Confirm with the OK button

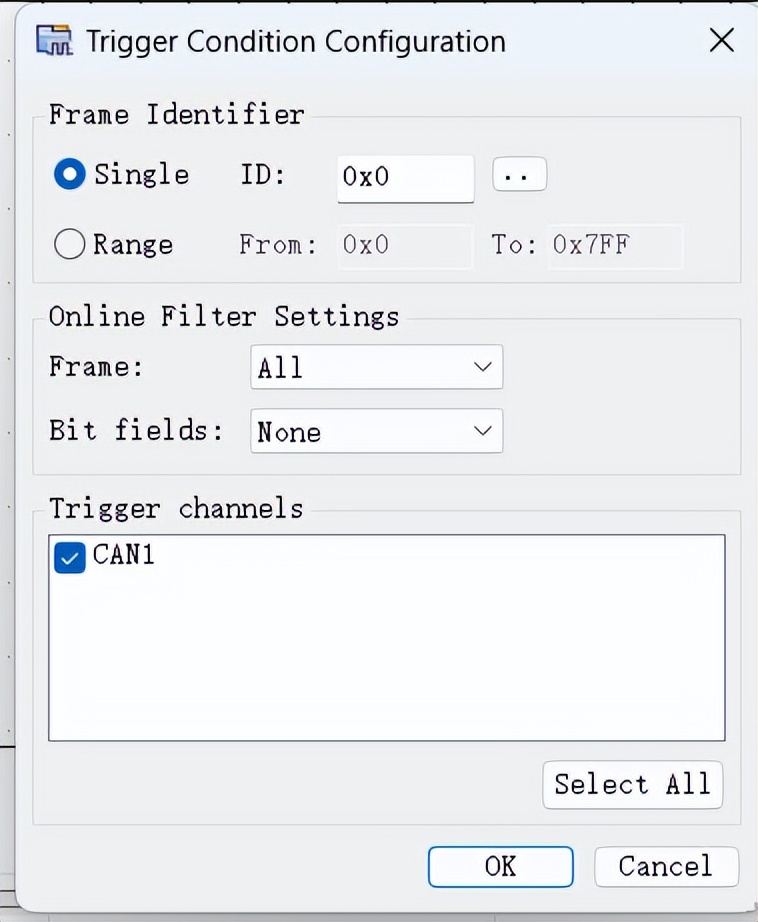[500, 866]
